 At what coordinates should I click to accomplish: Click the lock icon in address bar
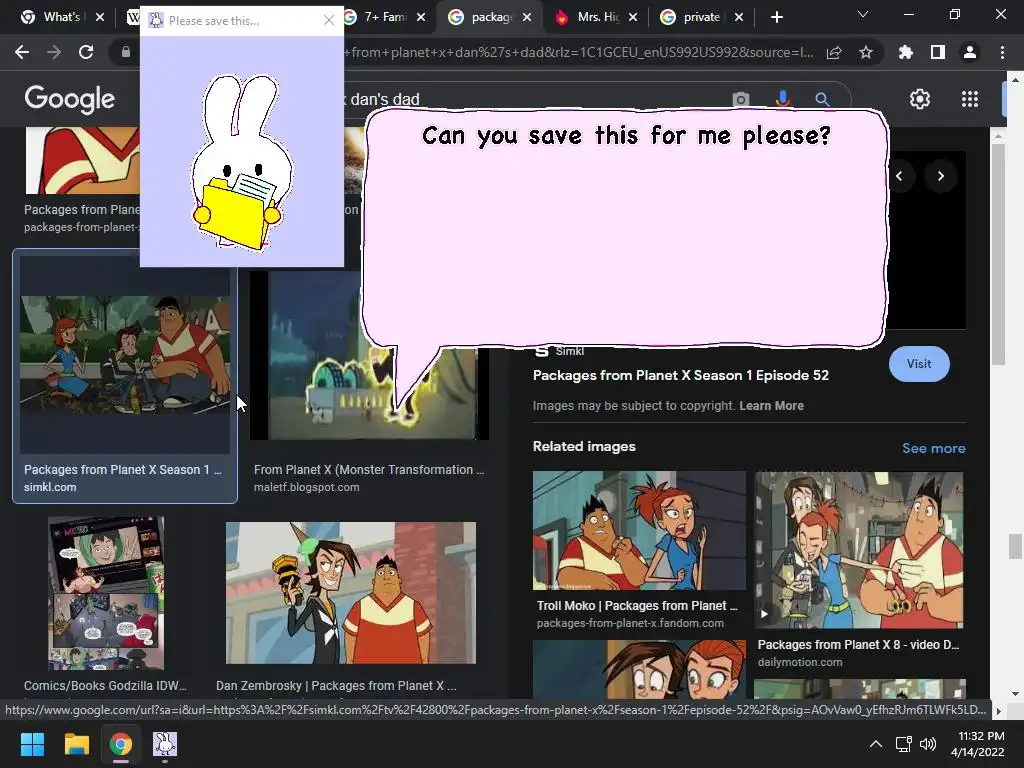point(125,52)
